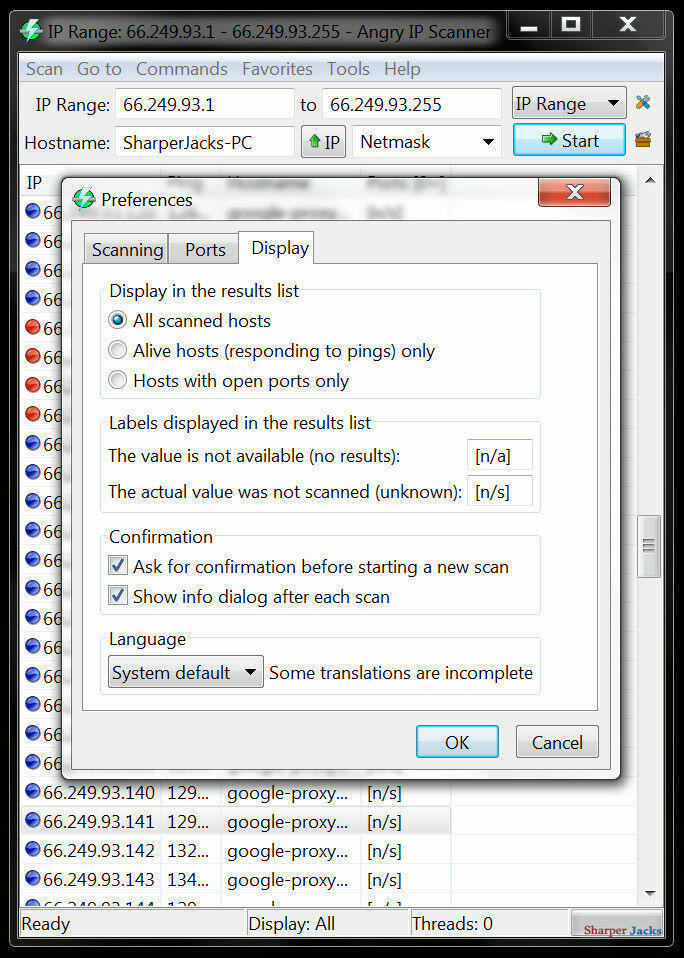Close the Preferences dialog with red X
Viewport: 684px width, 958px height.
click(574, 193)
